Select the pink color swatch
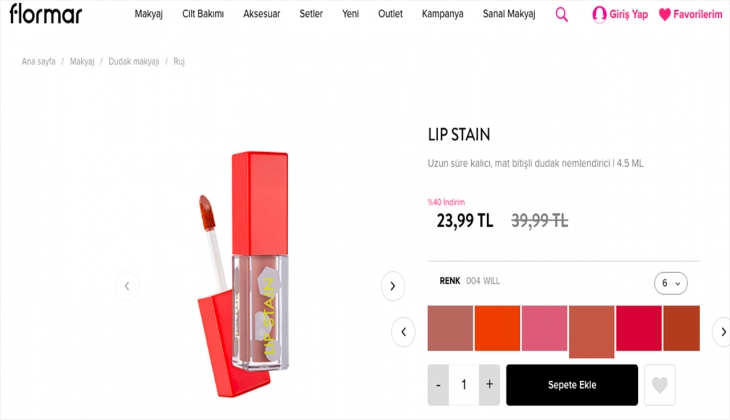The width and height of the screenshot is (730, 420). (x=544, y=328)
